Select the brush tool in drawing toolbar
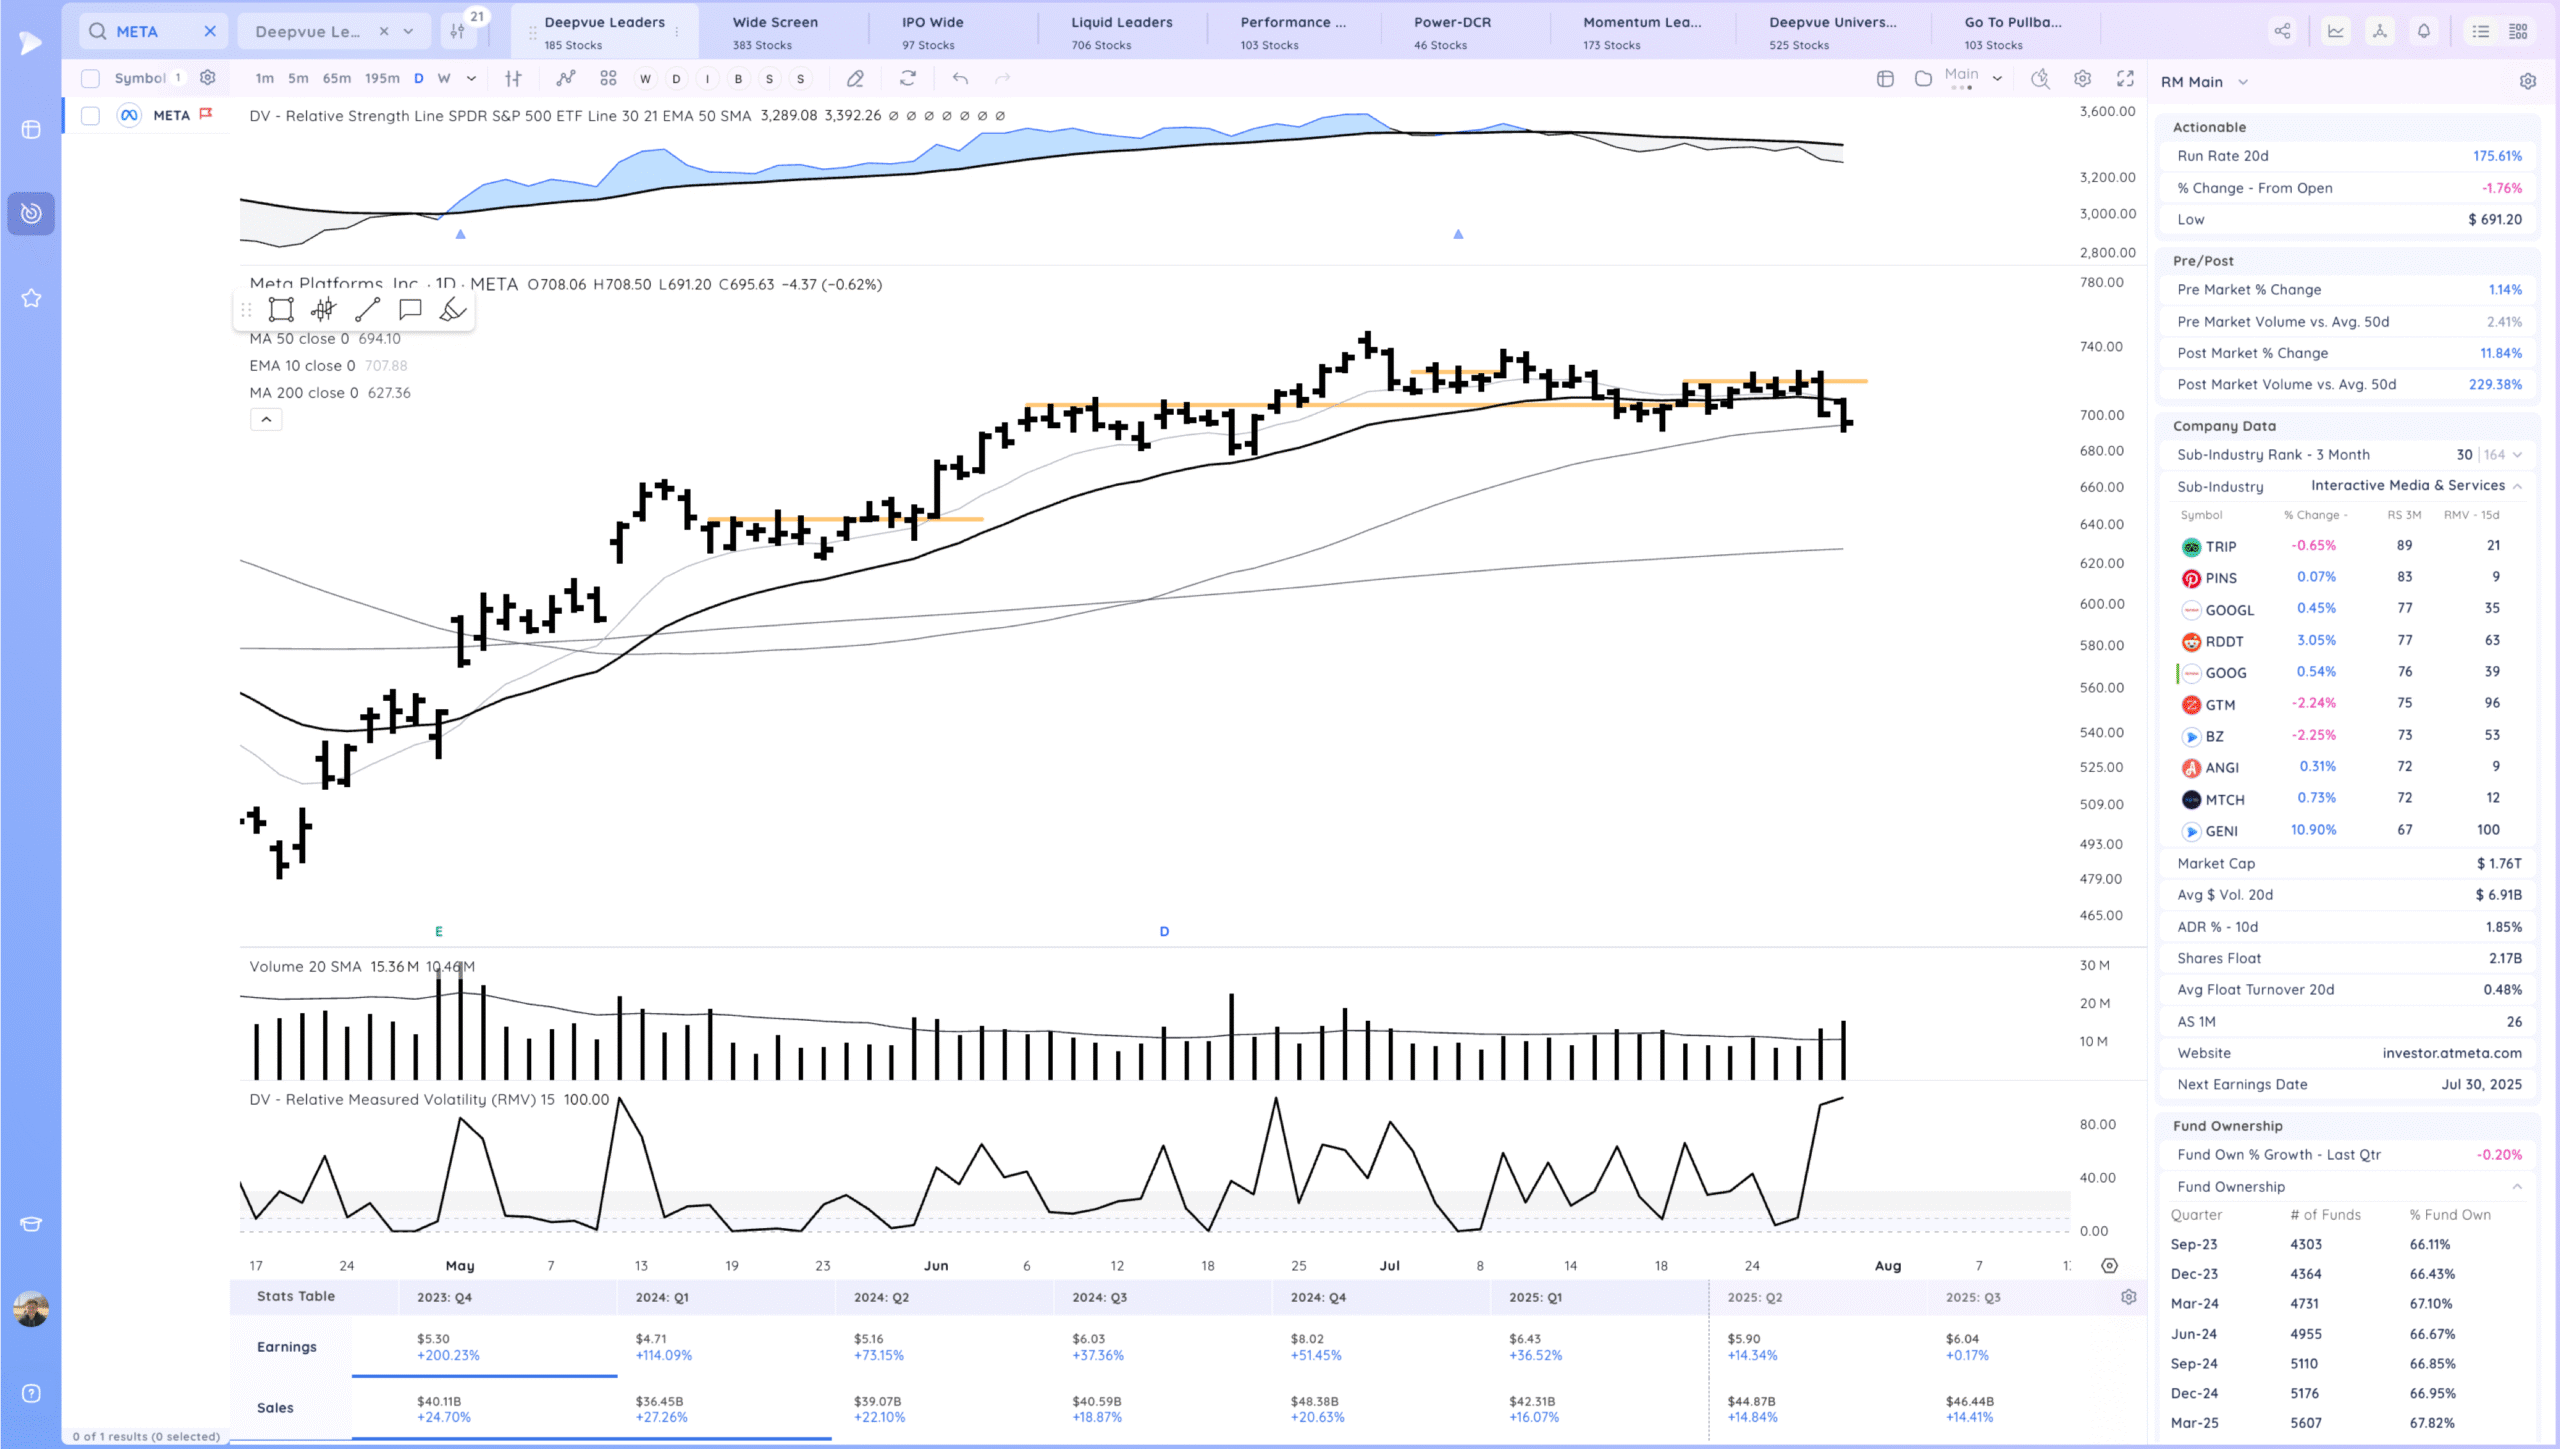Screen dimensions: 2560x1449 tap(452, 310)
